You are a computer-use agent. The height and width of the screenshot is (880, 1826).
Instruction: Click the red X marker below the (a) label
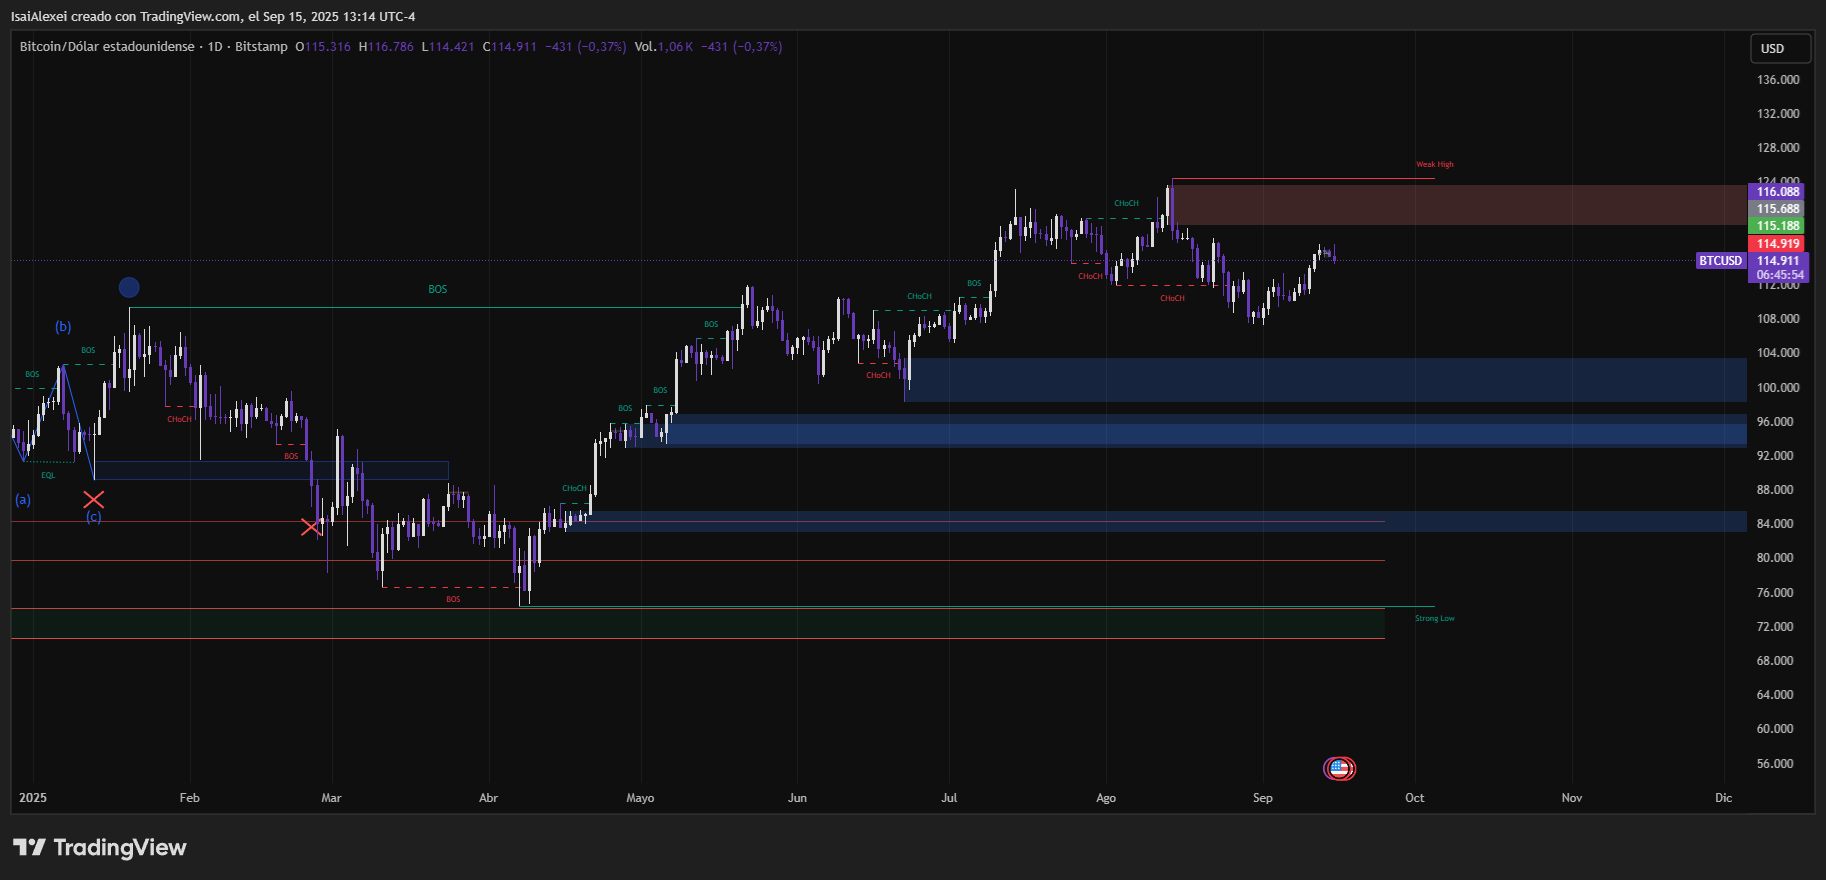pyautogui.click(x=94, y=499)
